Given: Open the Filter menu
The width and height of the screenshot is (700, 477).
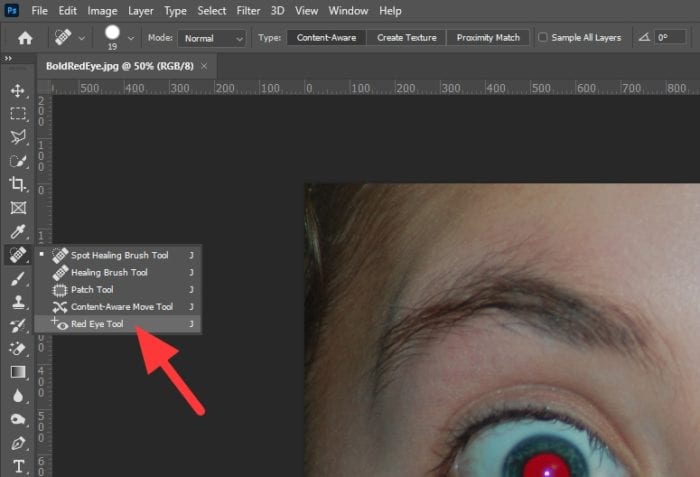Looking at the screenshot, I should point(248,11).
